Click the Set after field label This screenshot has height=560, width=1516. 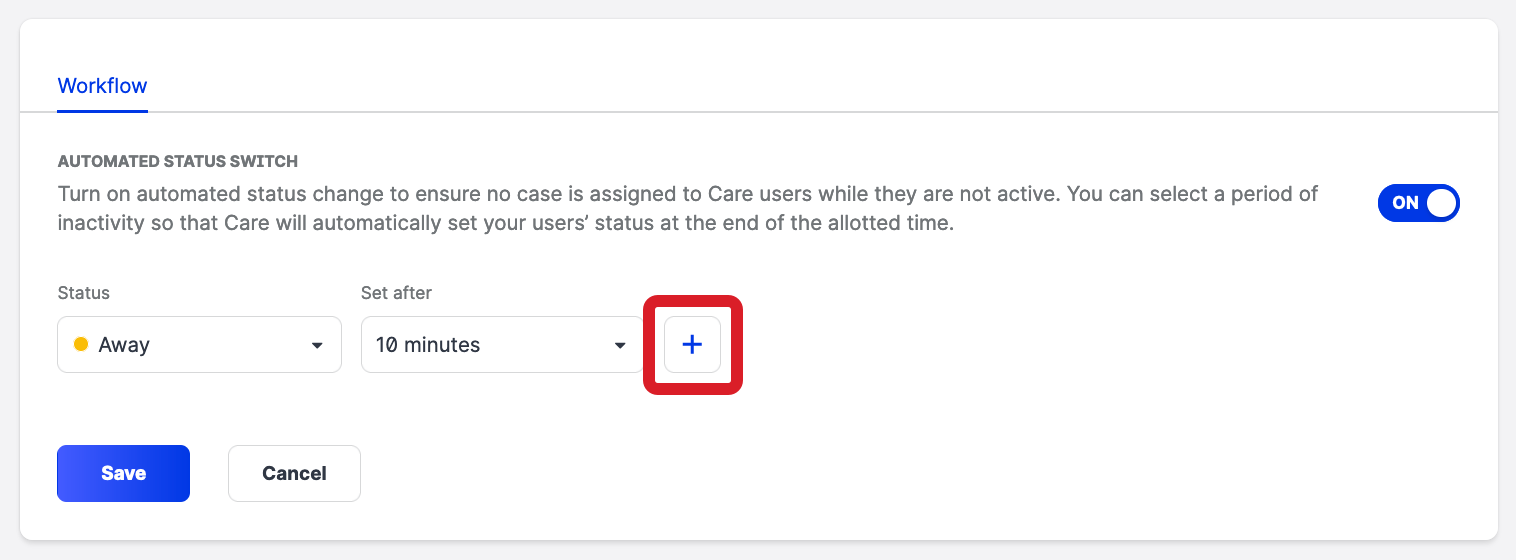click(396, 293)
